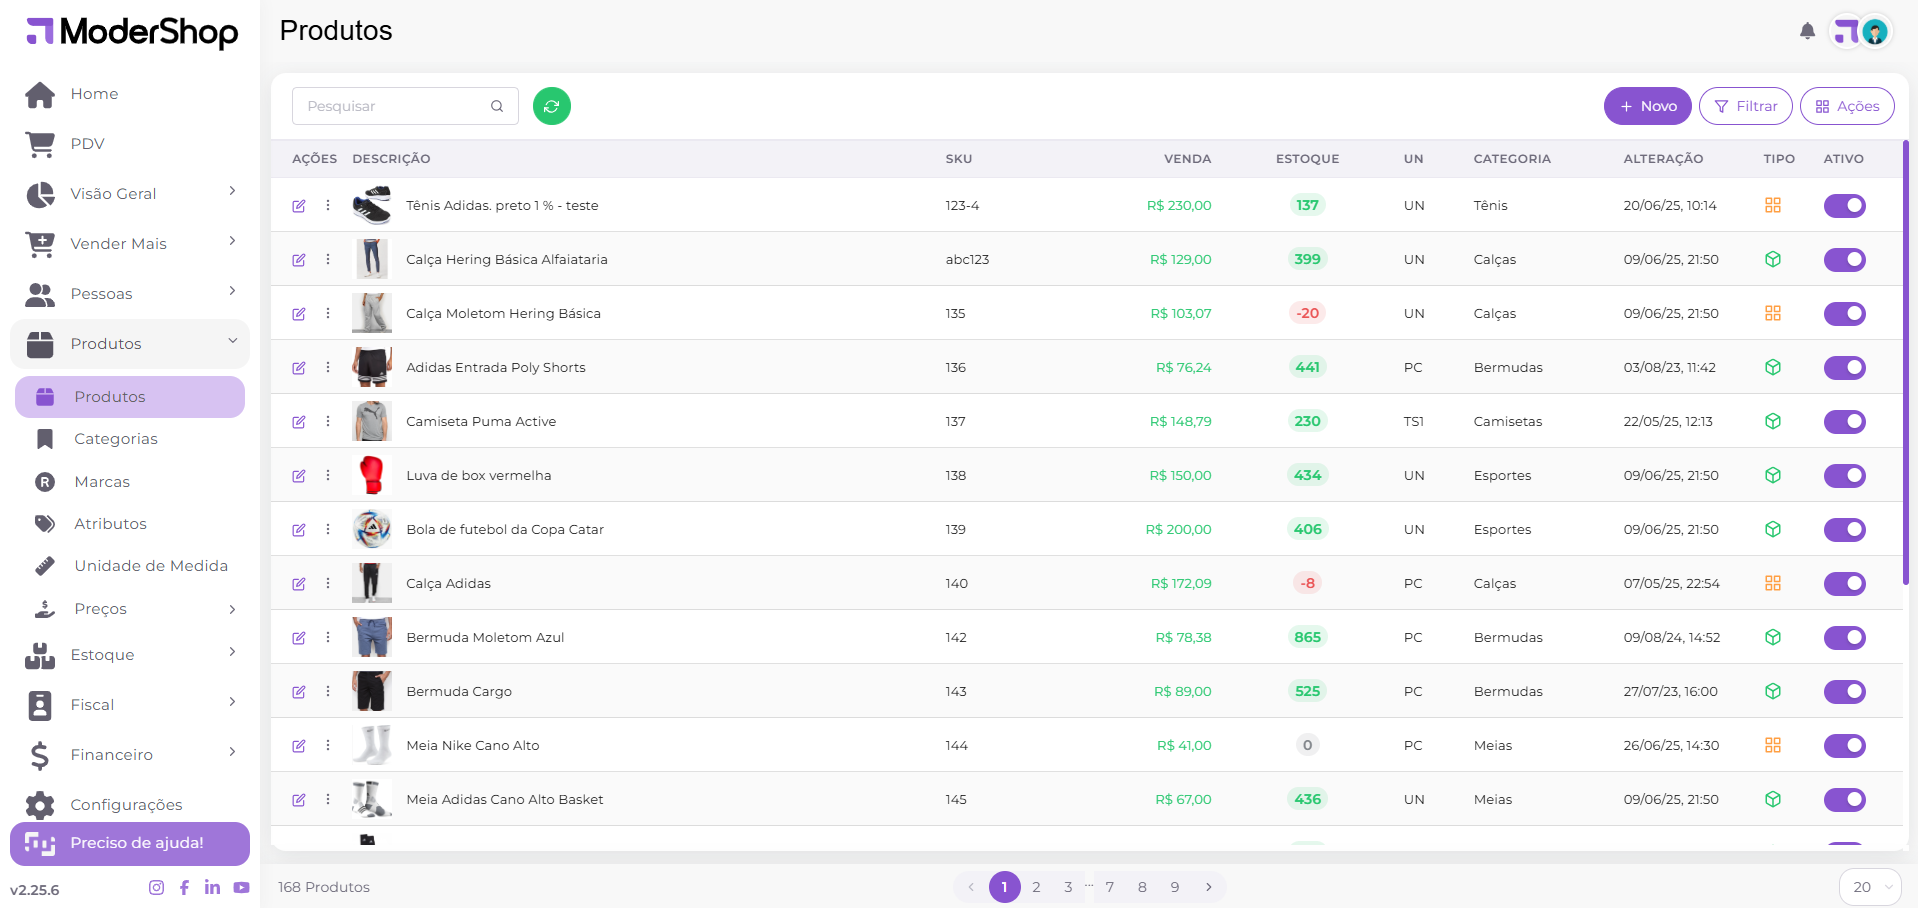Expand the Fiscal menu
Screen dimensions: 1918x908
130,705
